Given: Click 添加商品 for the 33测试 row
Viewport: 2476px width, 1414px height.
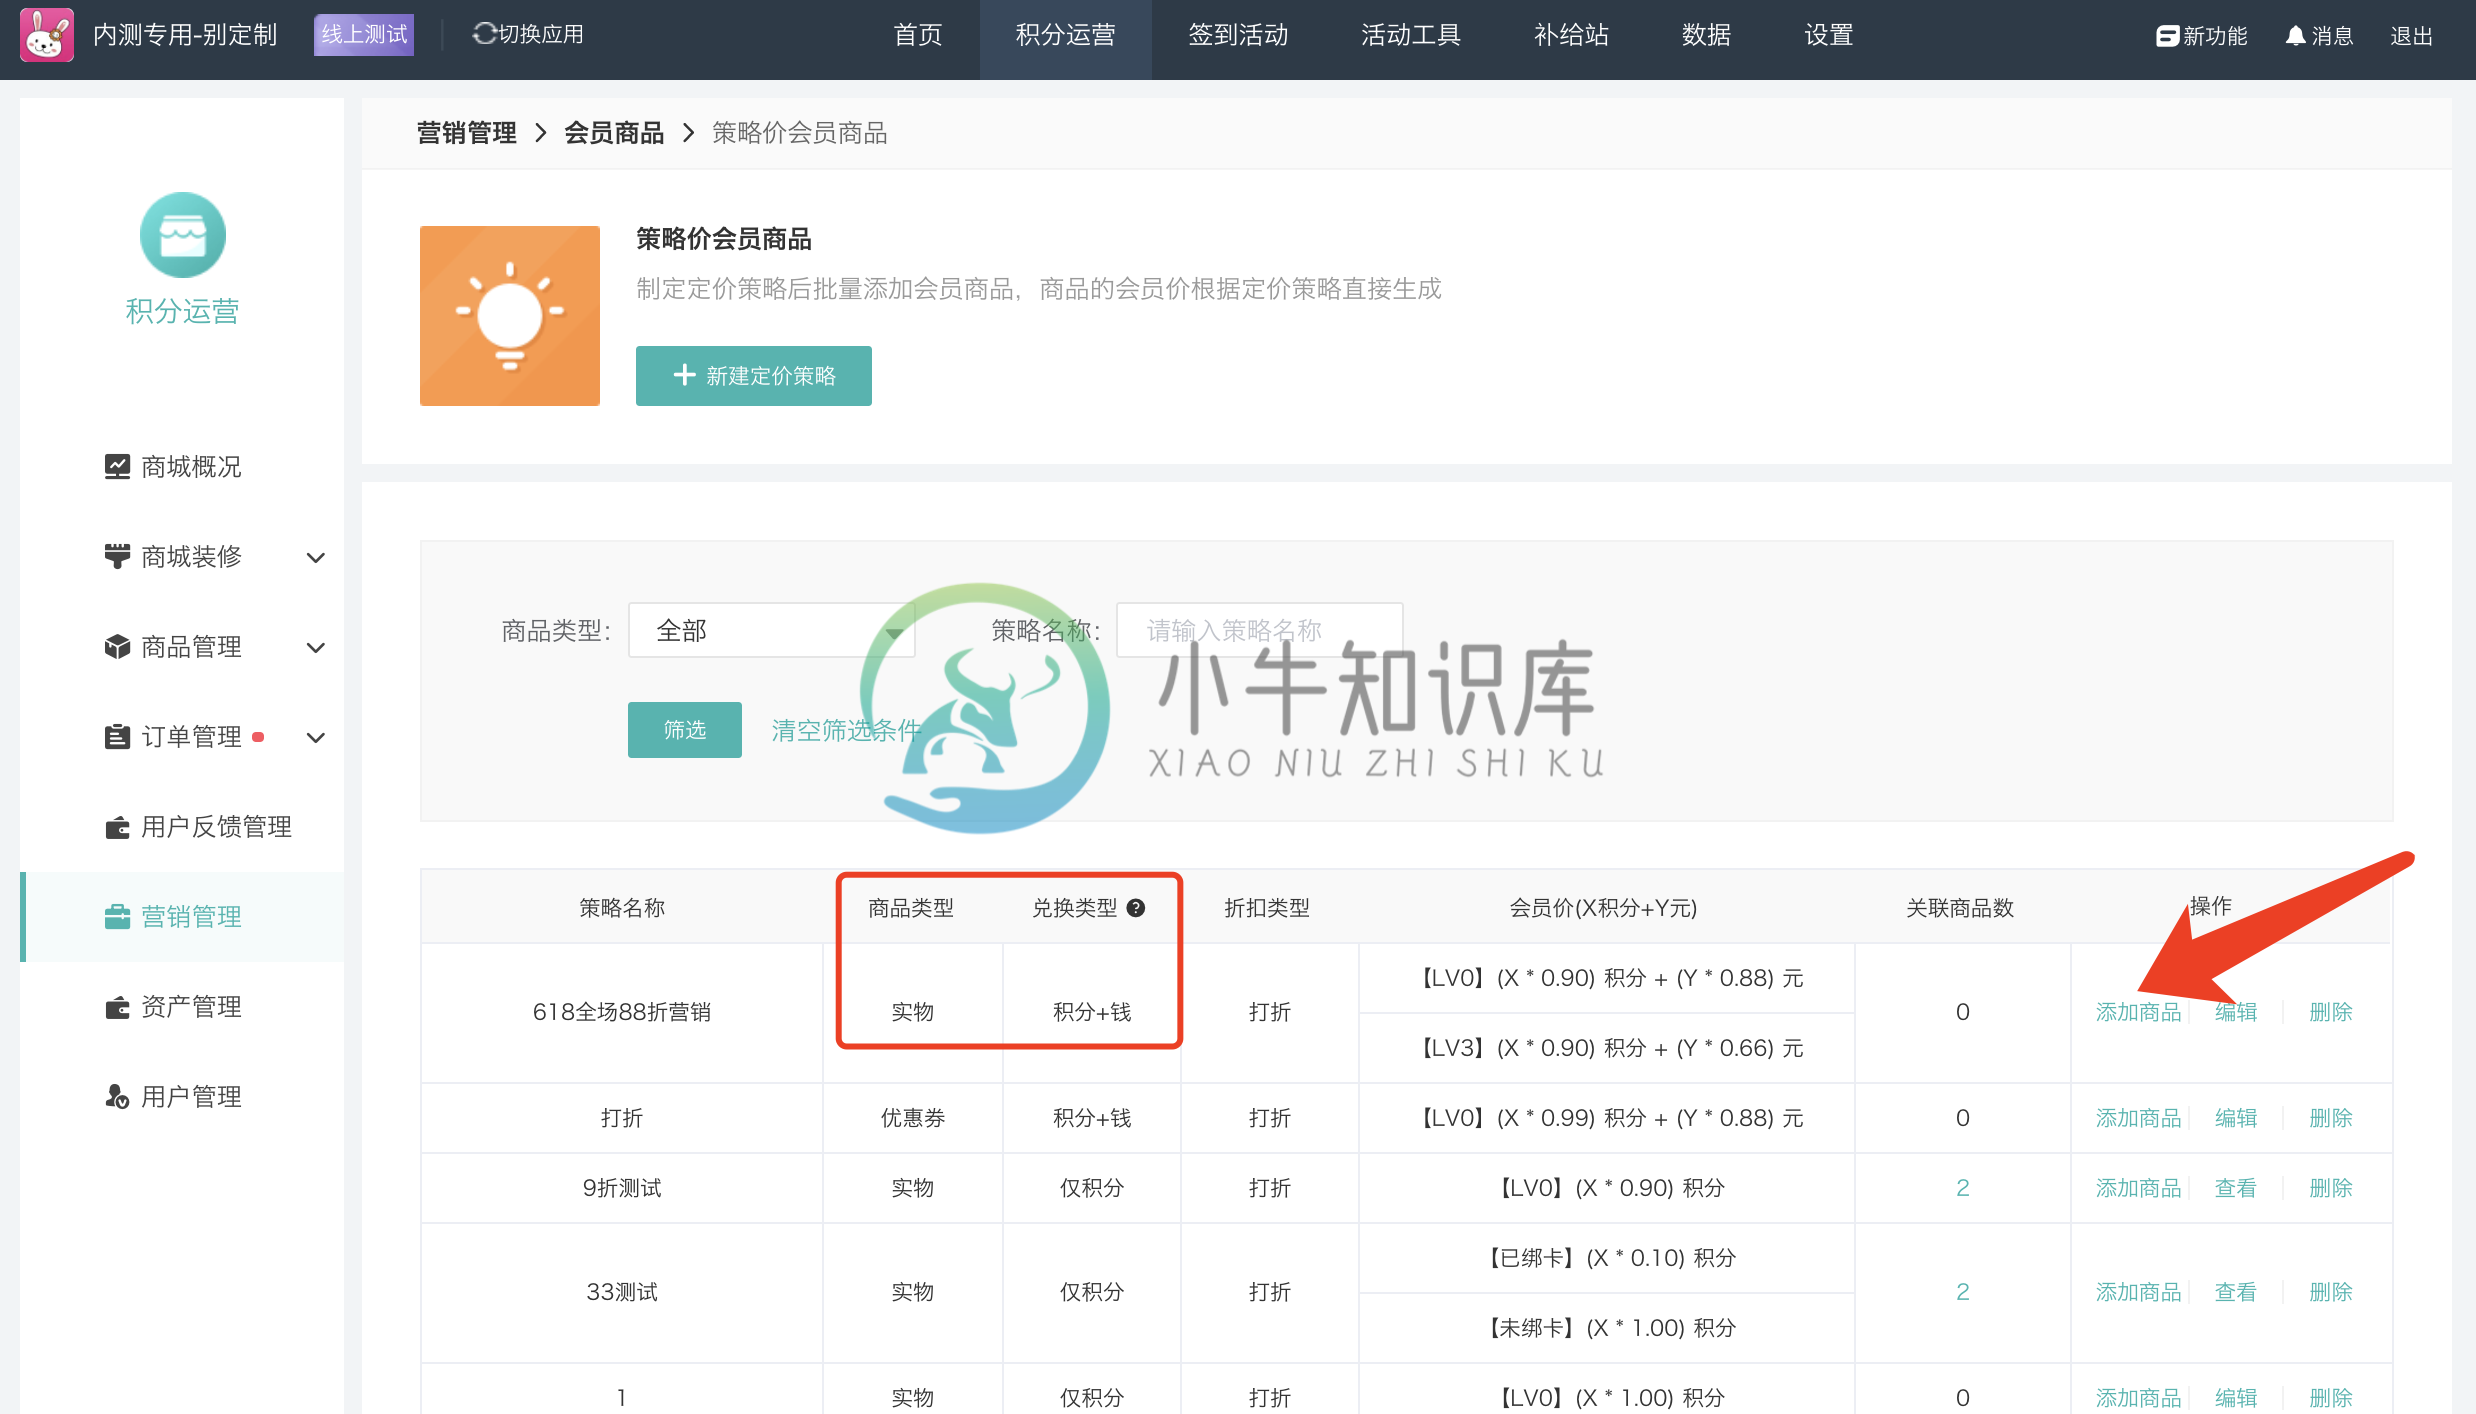Looking at the screenshot, I should tap(2138, 1292).
